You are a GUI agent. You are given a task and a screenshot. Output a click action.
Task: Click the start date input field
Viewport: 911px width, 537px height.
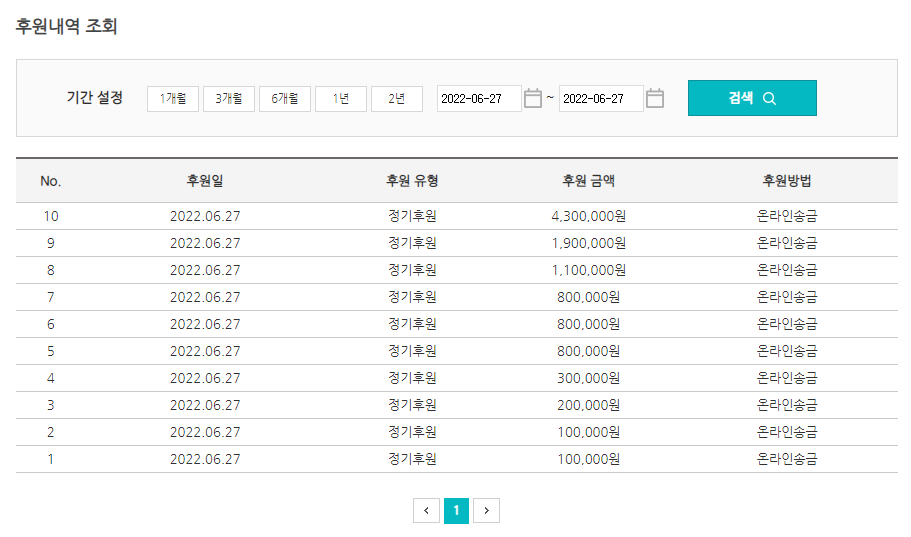point(479,99)
